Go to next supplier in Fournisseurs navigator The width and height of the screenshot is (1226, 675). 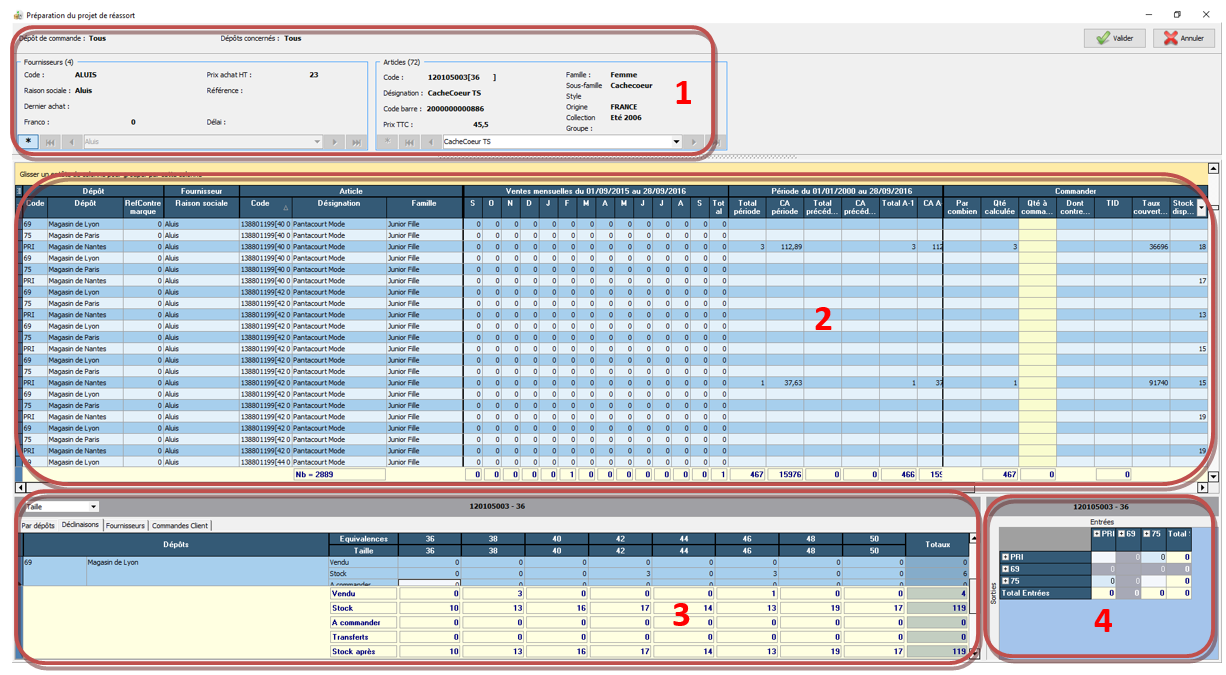(336, 142)
